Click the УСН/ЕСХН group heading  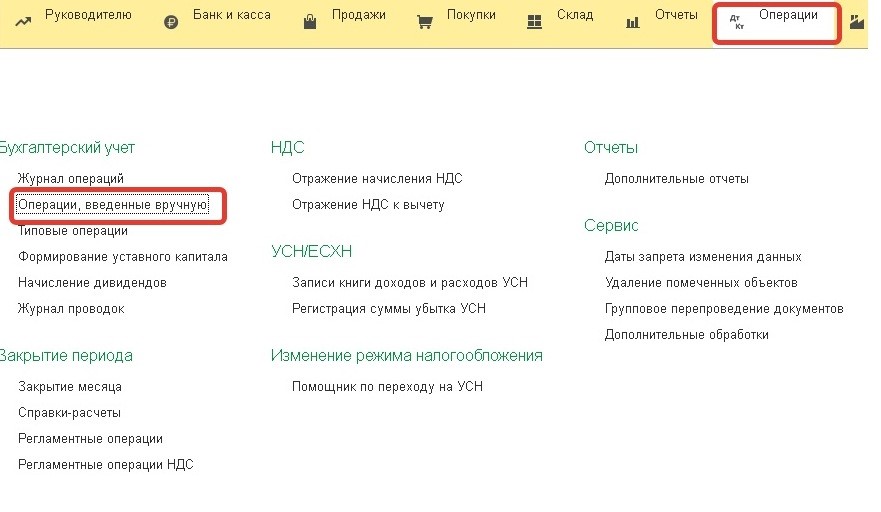(x=311, y=251)
